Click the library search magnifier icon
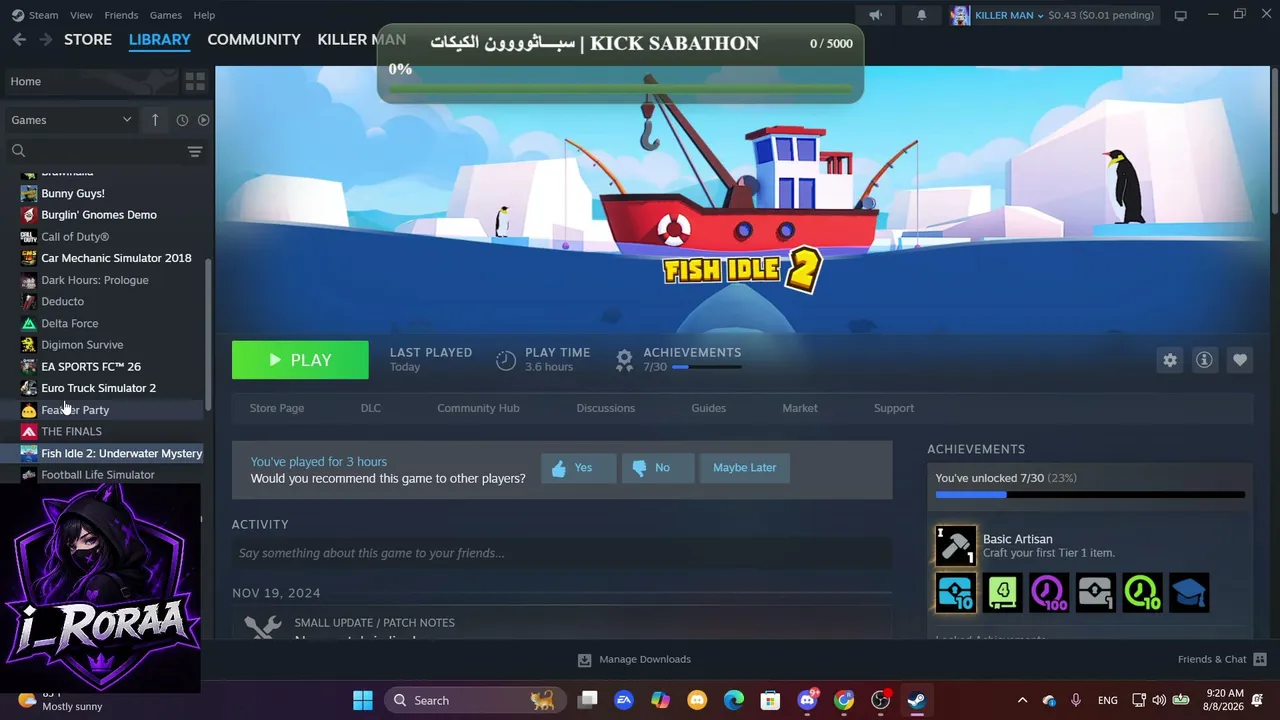Screen dimensions: 1280x720 pyautogui.click(x=18, y=151)
